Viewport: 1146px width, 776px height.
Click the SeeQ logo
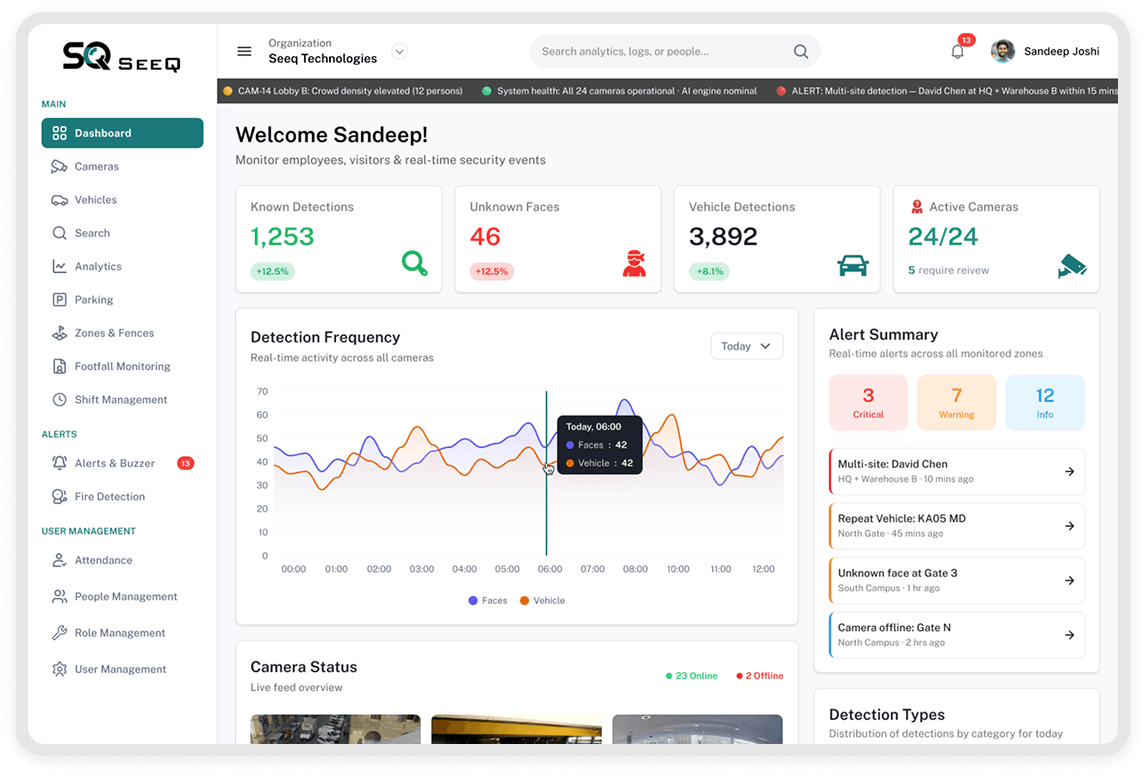tap(121, 56)
